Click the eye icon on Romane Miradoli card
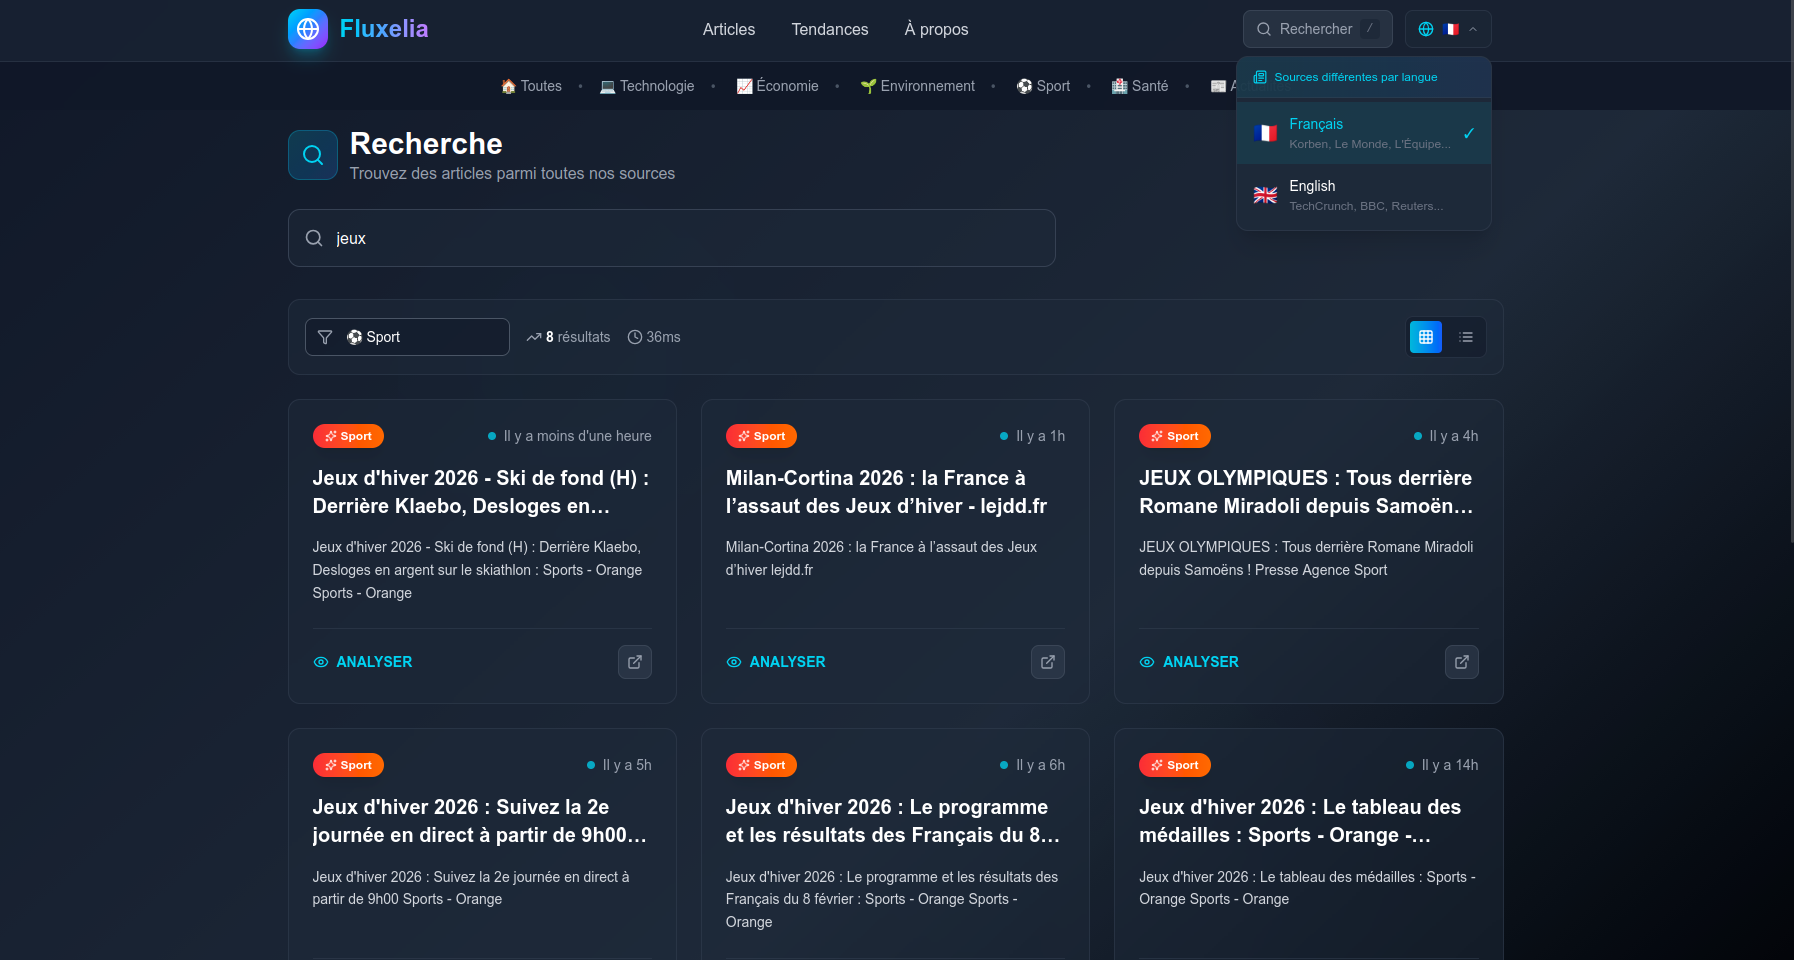Image resolution: width=1794 pixels, height=960 pixels. (1147, 662)
